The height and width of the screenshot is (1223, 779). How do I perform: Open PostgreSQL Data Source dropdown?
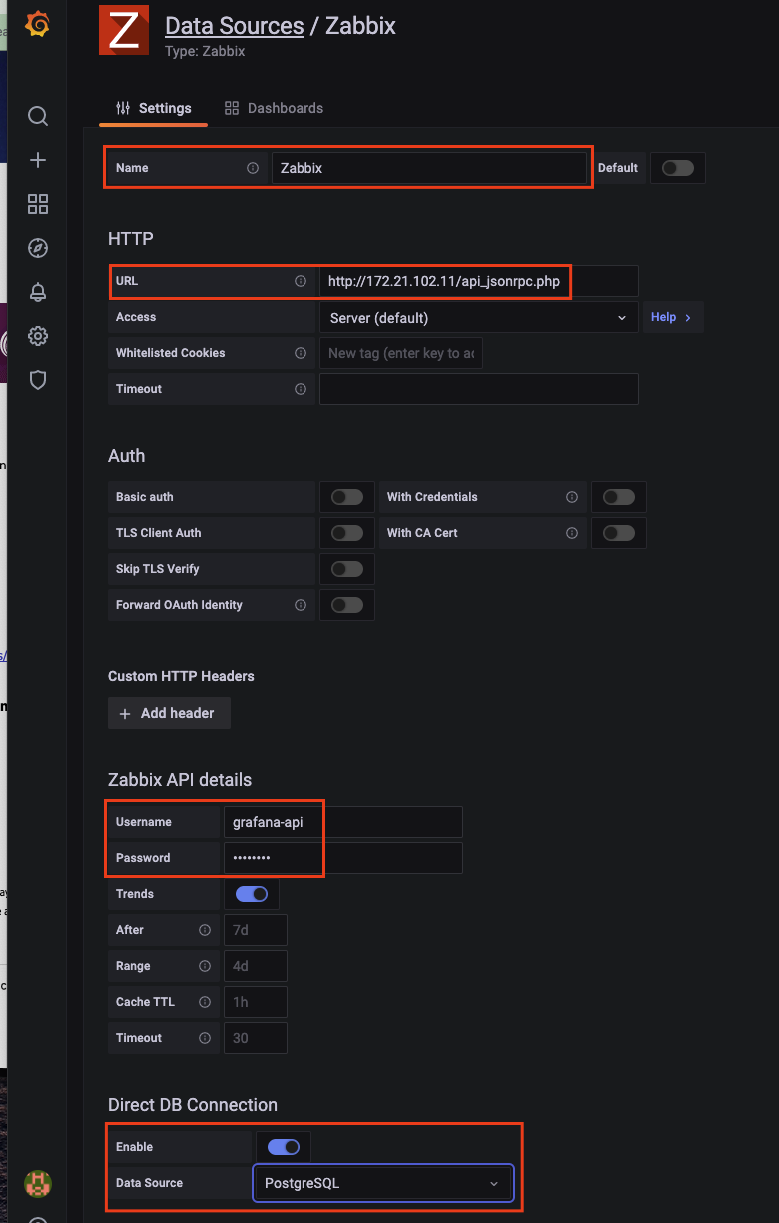pos(383,1183)
